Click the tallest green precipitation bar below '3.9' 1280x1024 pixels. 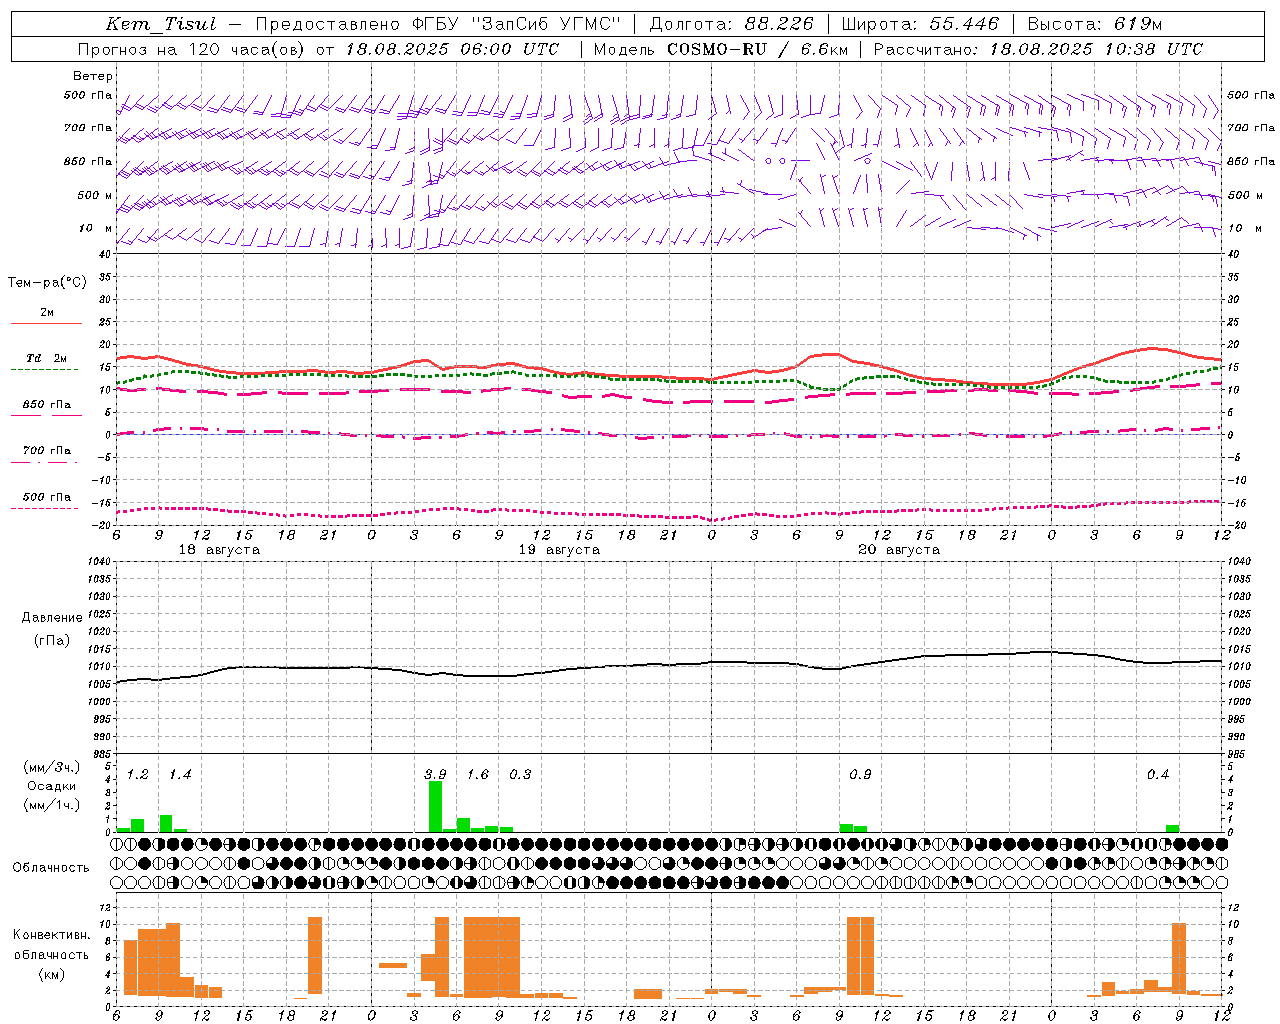click(435, 806)
